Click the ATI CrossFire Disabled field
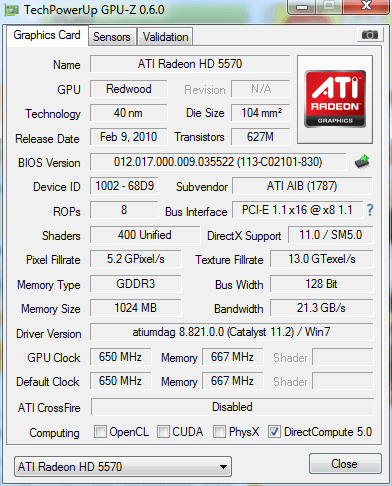This screenshot has height=486, width=392. tap(232, 407)
